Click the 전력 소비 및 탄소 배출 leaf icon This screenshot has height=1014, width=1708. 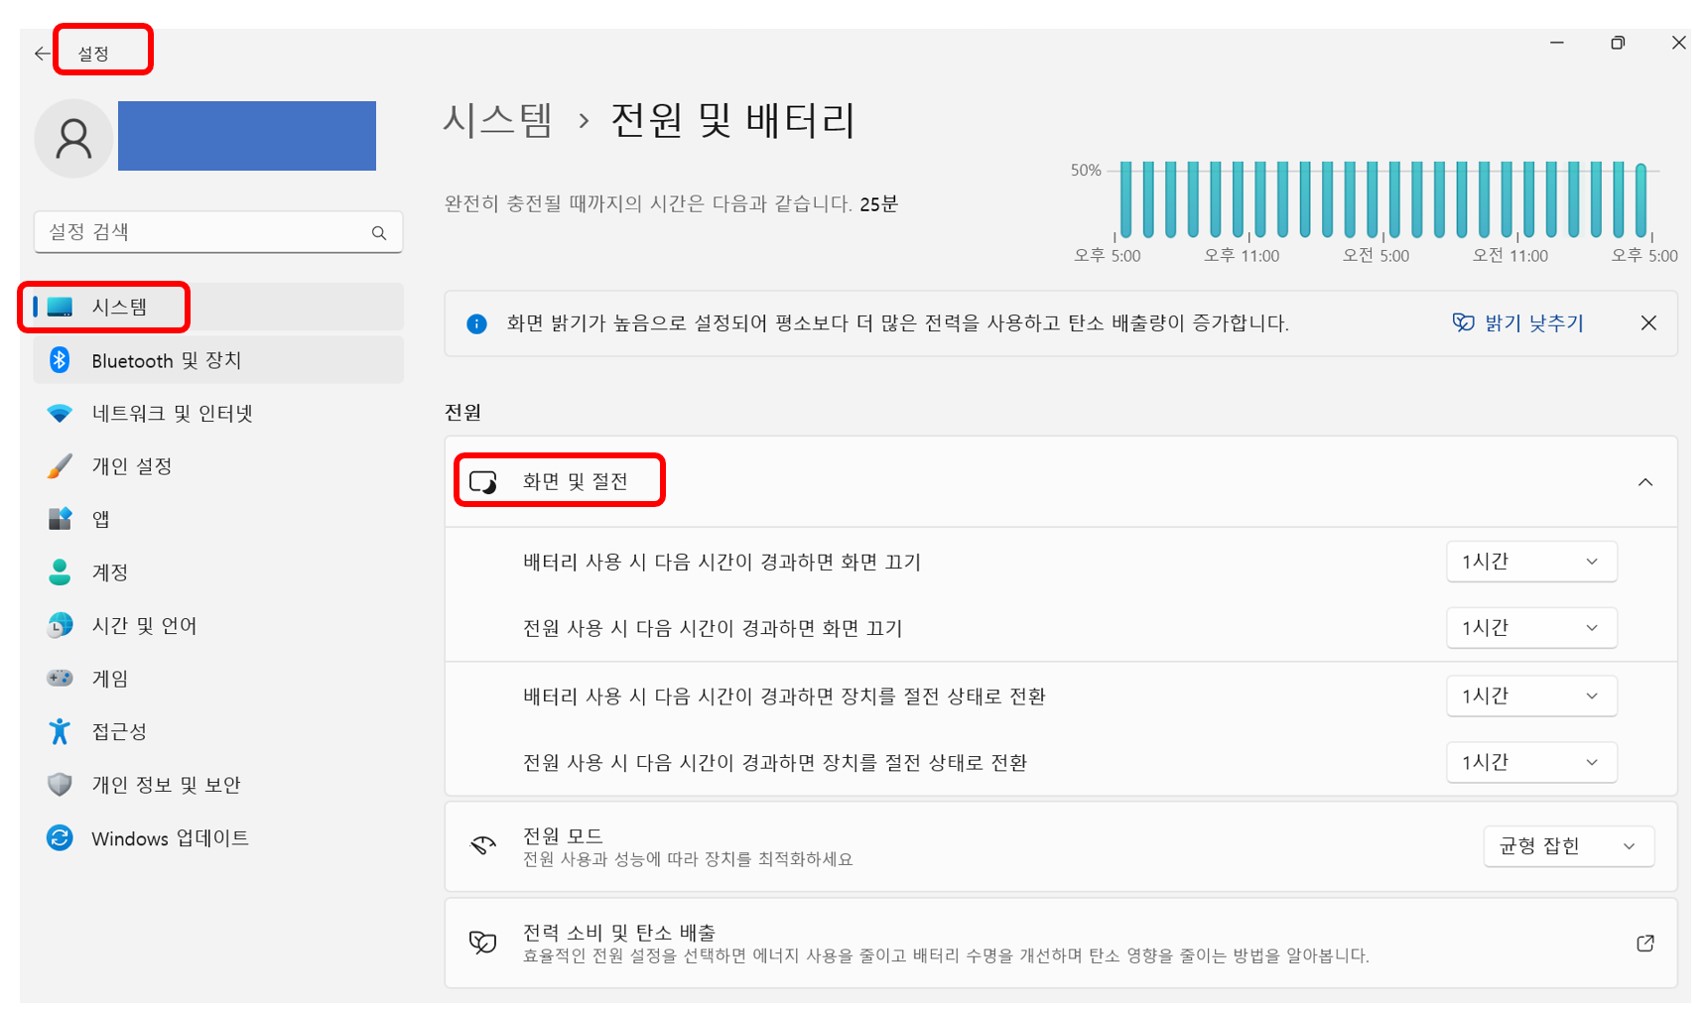click(x=484, y=941)
